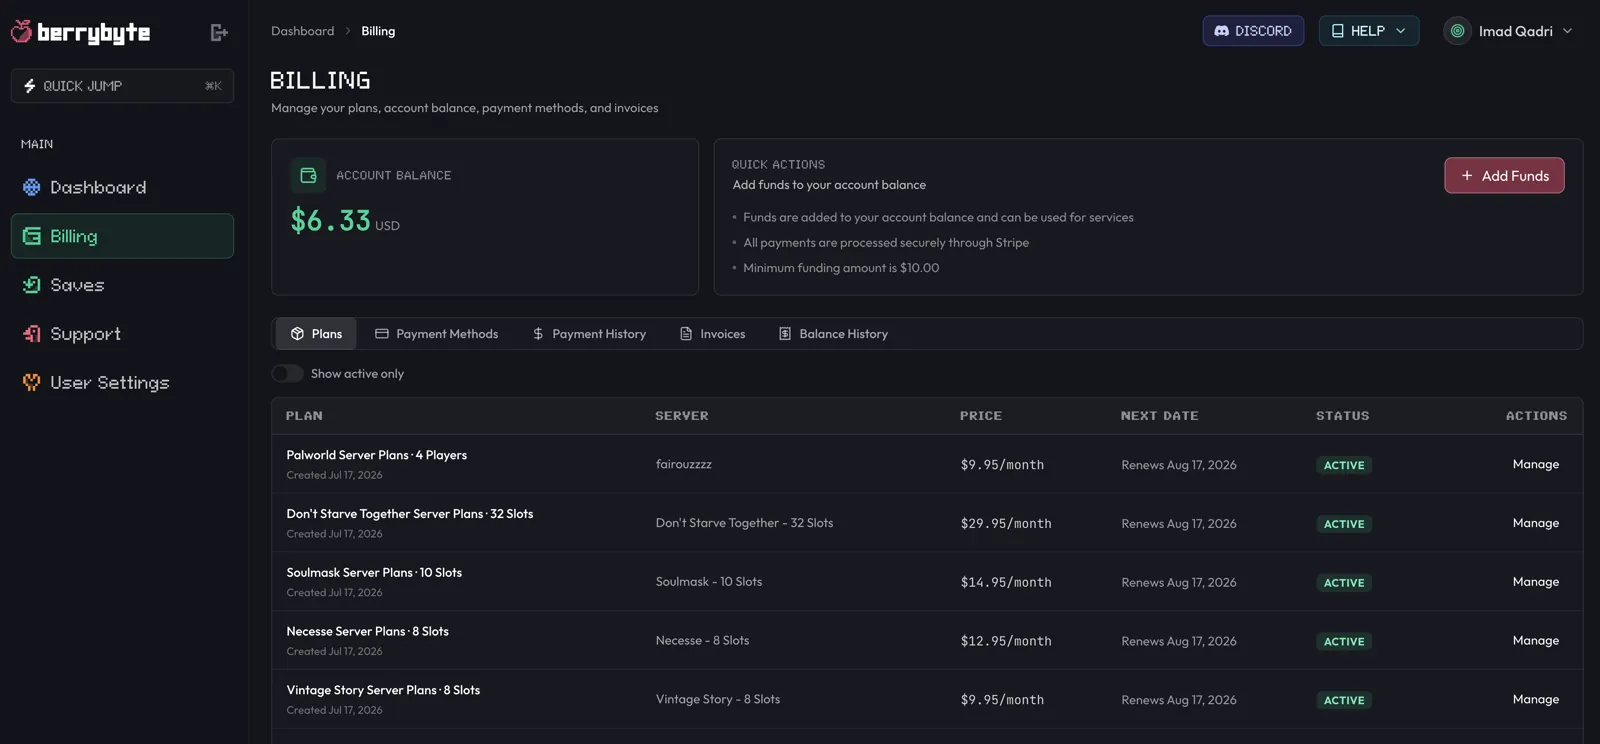The width and height of the screenshot is (1600, 744).
Task: Click the berrybyte logo
Action: point(80,32)
